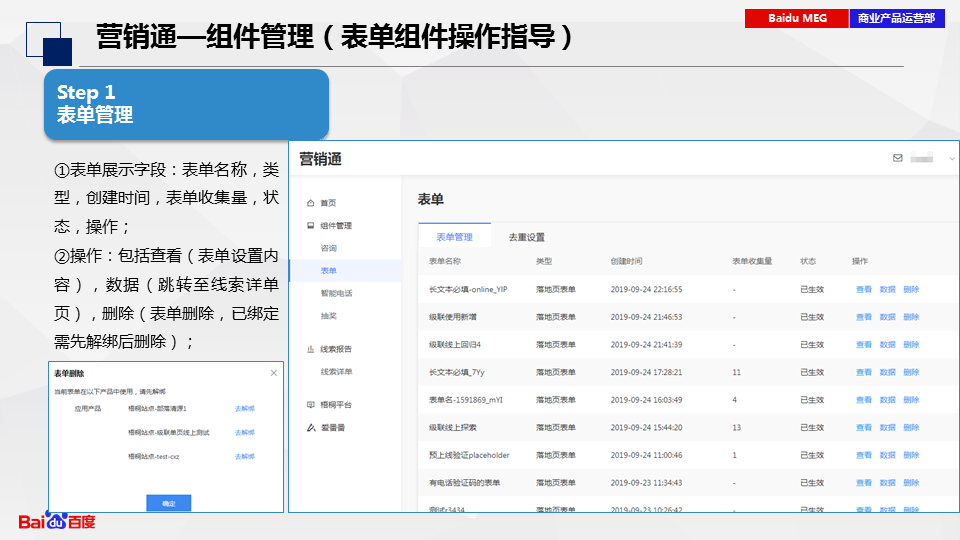Close the 表单删除 dialog with the X
Image resolution: width=960 pixels, height=540 pixels.
tap(274, 373)
